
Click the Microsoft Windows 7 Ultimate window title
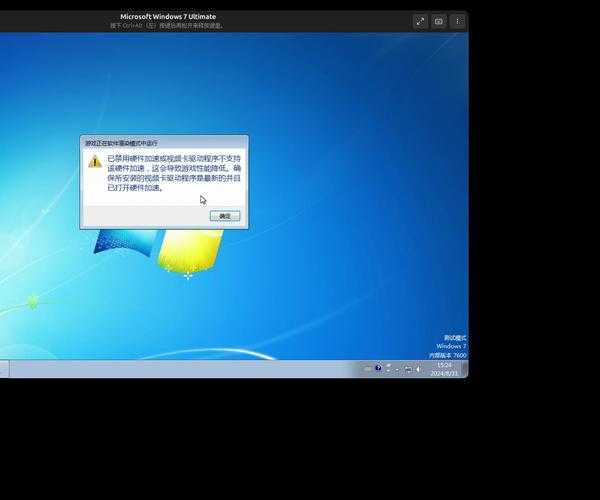[168, 16]
